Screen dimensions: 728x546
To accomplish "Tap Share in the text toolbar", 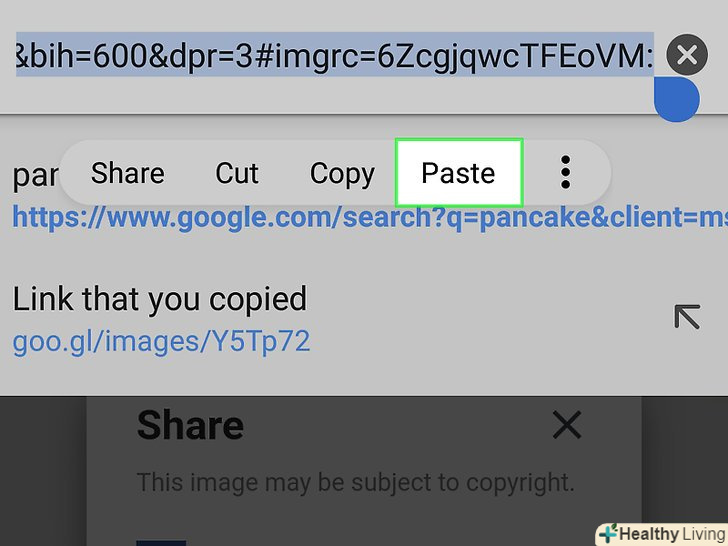I will 128,173.
